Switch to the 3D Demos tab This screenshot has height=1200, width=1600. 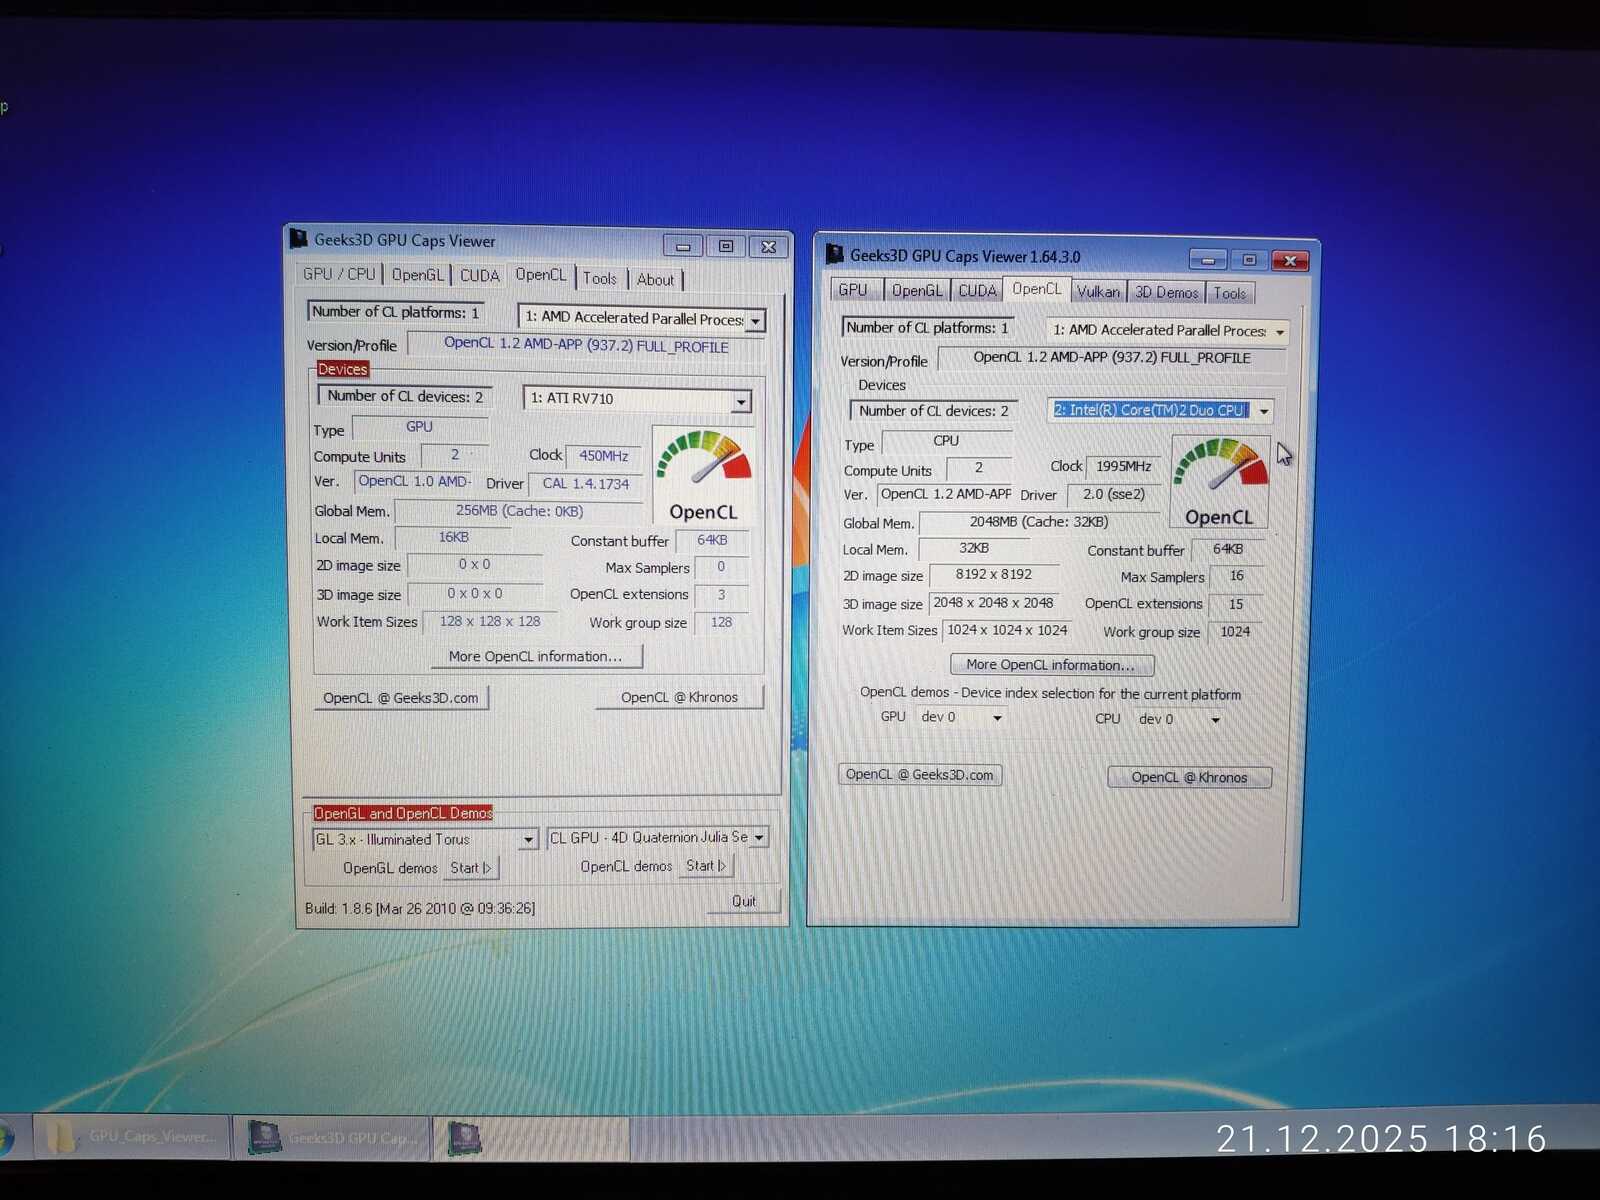1166,293
